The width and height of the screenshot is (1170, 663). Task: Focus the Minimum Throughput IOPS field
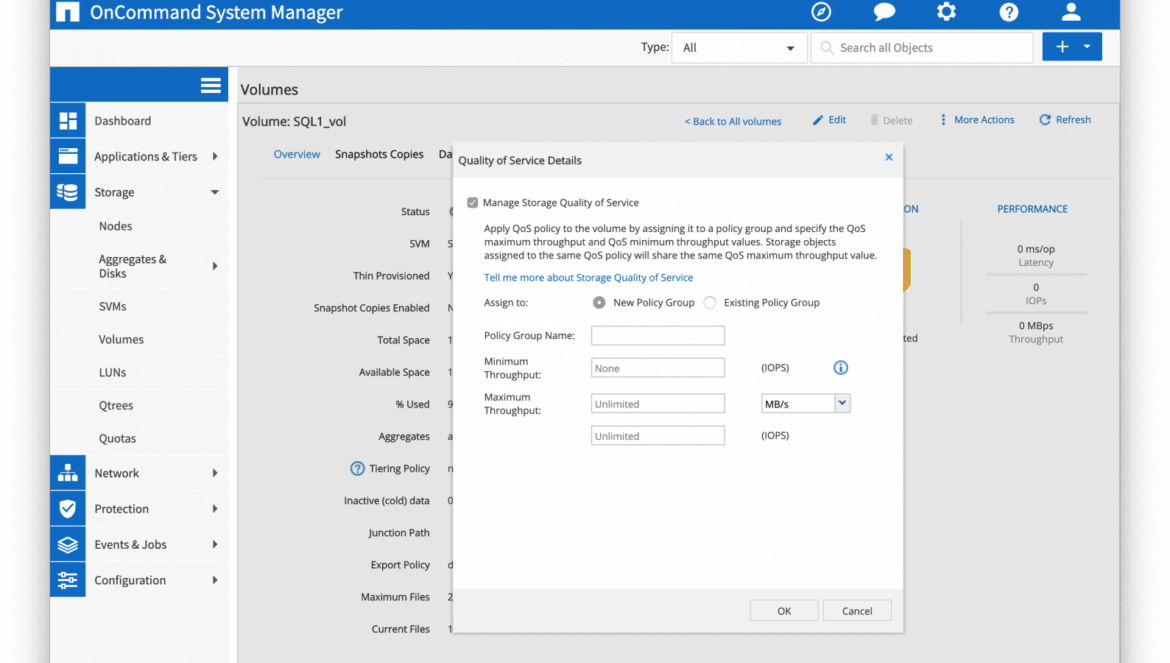[657, 368]
